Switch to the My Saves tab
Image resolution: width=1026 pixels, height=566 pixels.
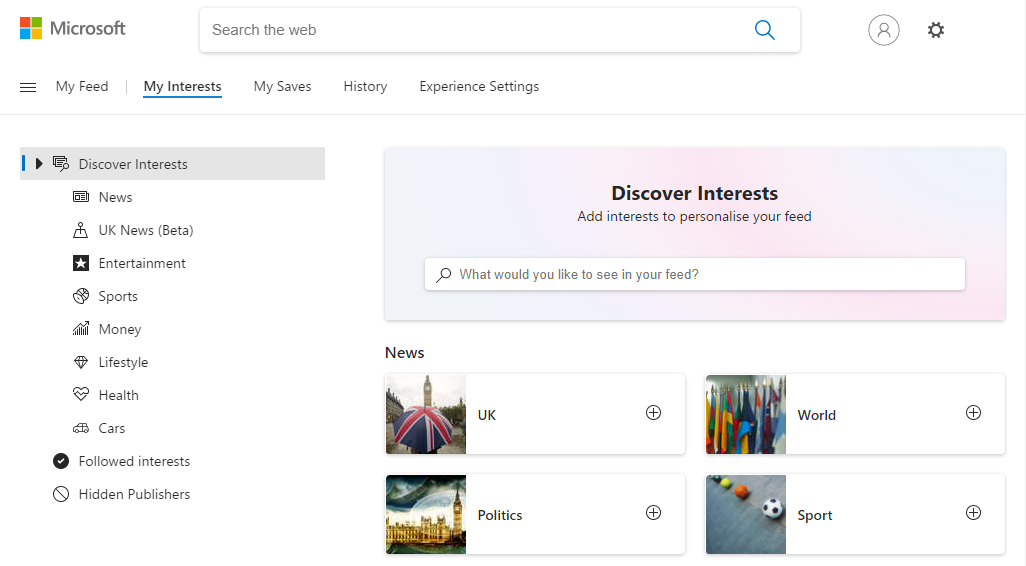[x=282, y=87]
